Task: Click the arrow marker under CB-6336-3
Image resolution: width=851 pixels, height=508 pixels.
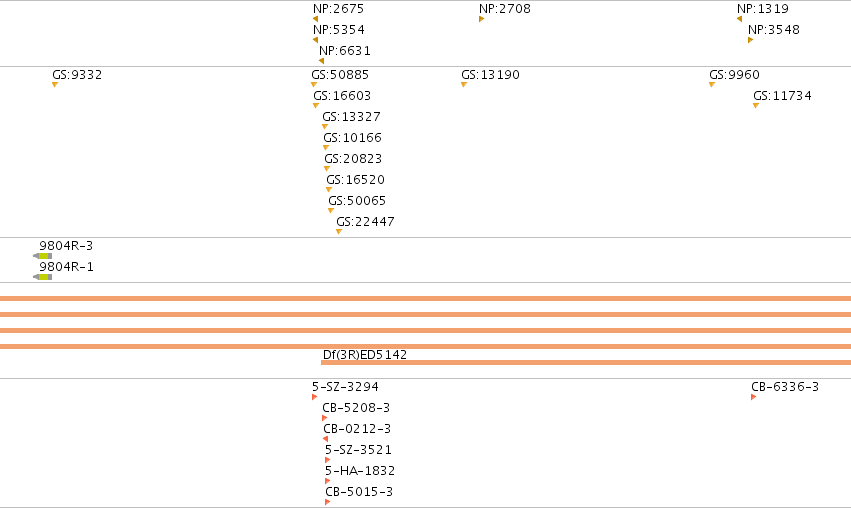Action: click(753, 397)
